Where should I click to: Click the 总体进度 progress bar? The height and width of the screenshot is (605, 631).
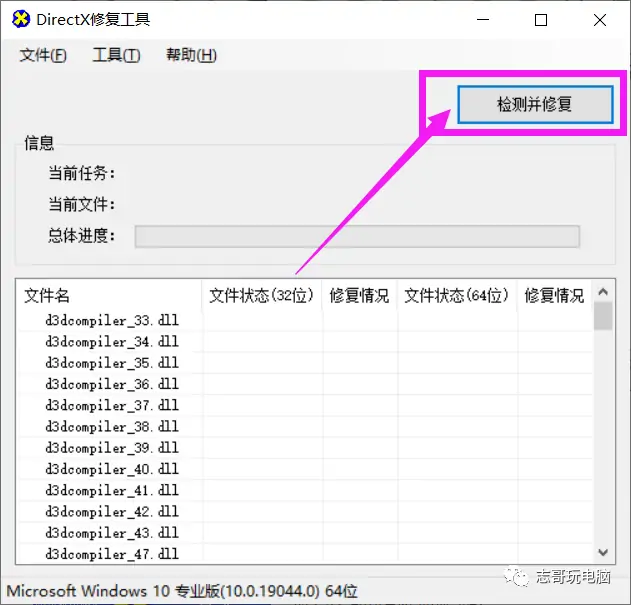[x=357, y=236]
